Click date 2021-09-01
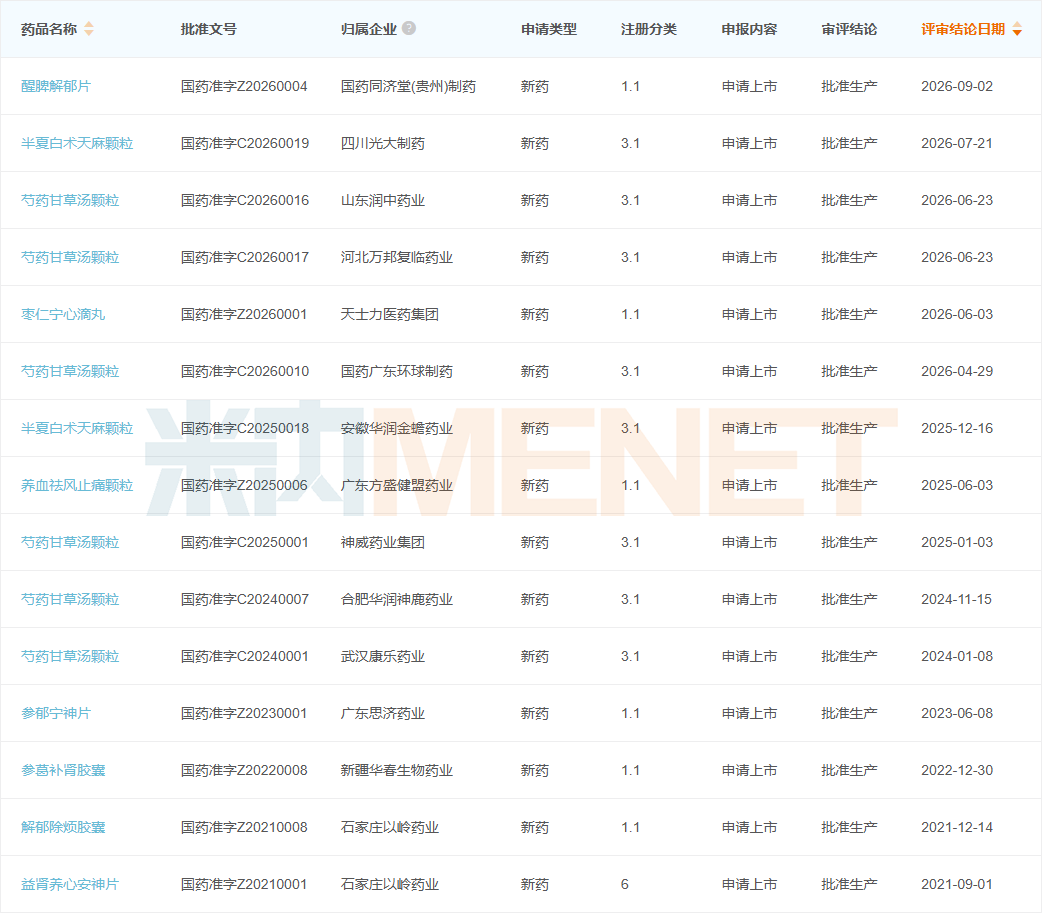The image size is (1043, 915). click(x=957, y=885)
